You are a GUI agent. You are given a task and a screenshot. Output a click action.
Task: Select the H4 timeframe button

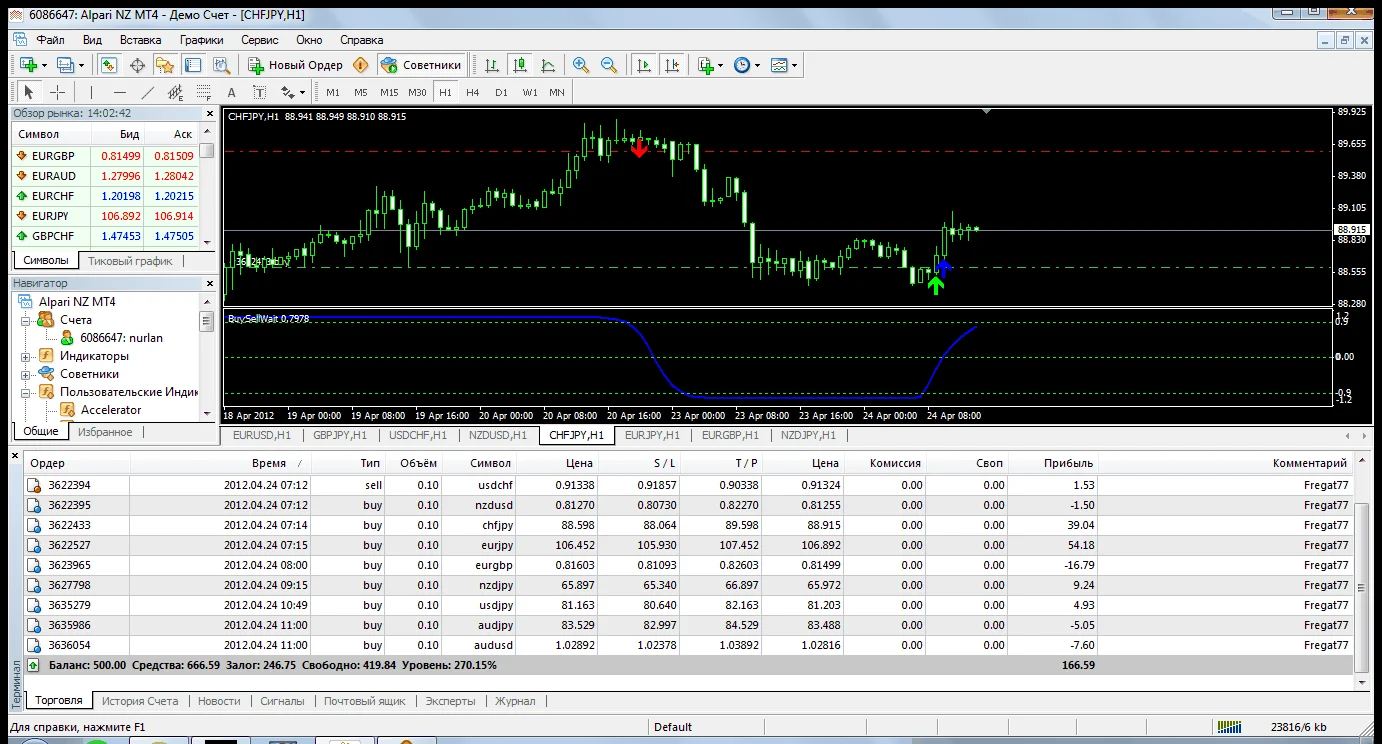(472, 92)
